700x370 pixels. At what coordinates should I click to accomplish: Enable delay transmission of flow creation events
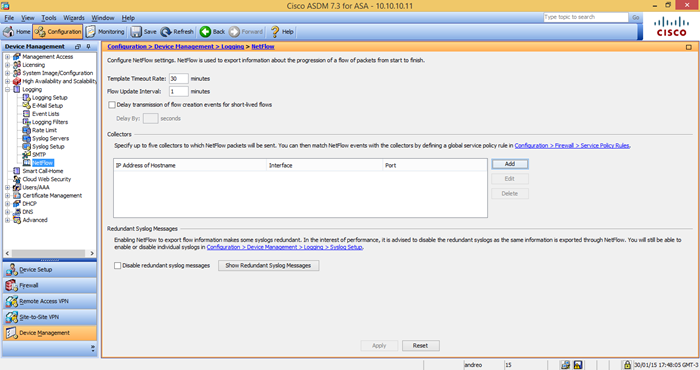(112, 105)
